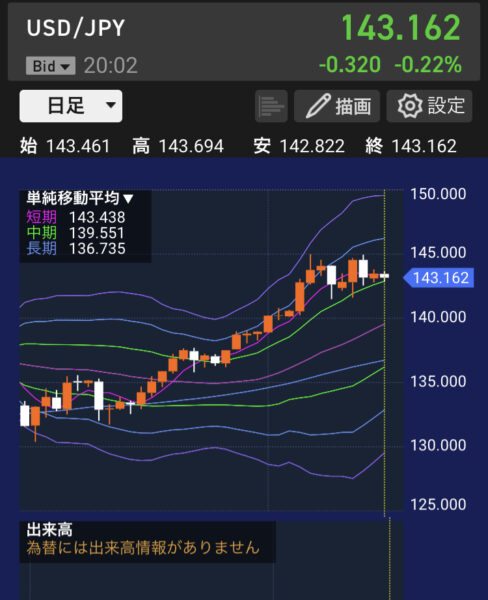488x600 pixels.
Task: Tap the 出来高 volume panel header
Action: pyautogui.click(x=49, y=530)
